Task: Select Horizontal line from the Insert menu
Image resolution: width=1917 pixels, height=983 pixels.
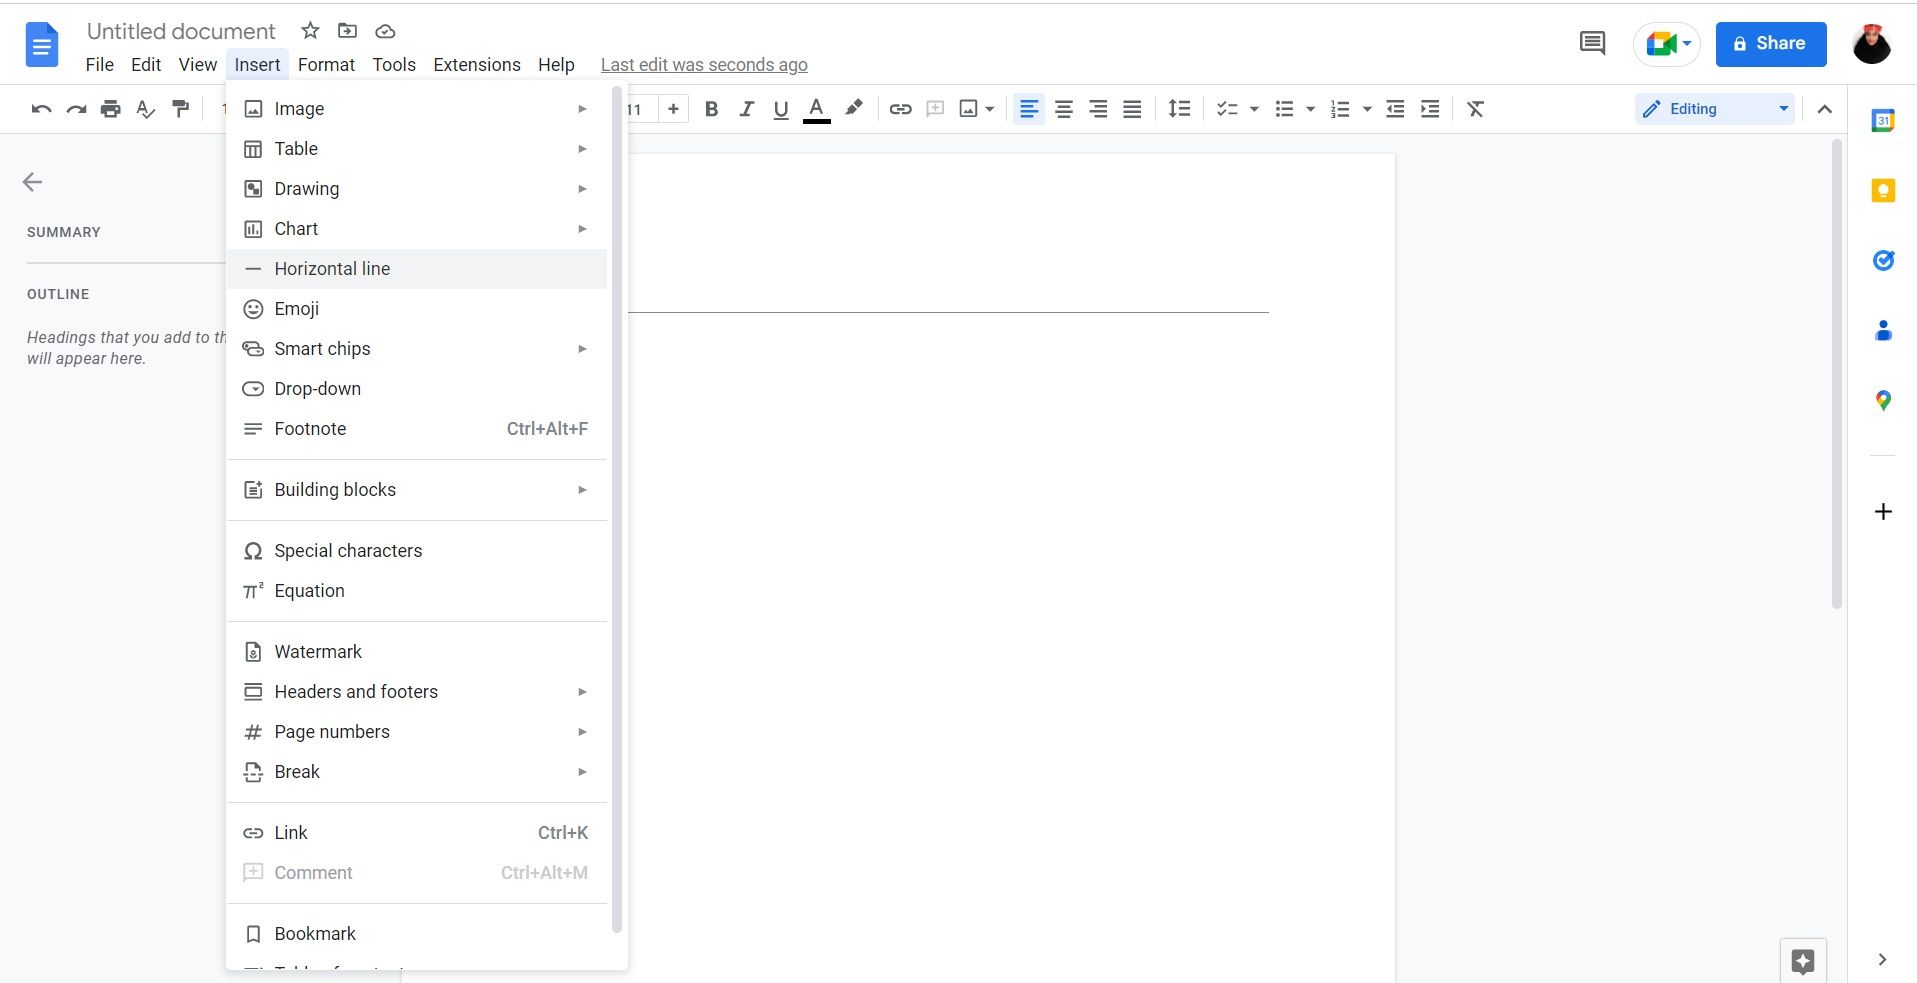Action: pos(332,268)
